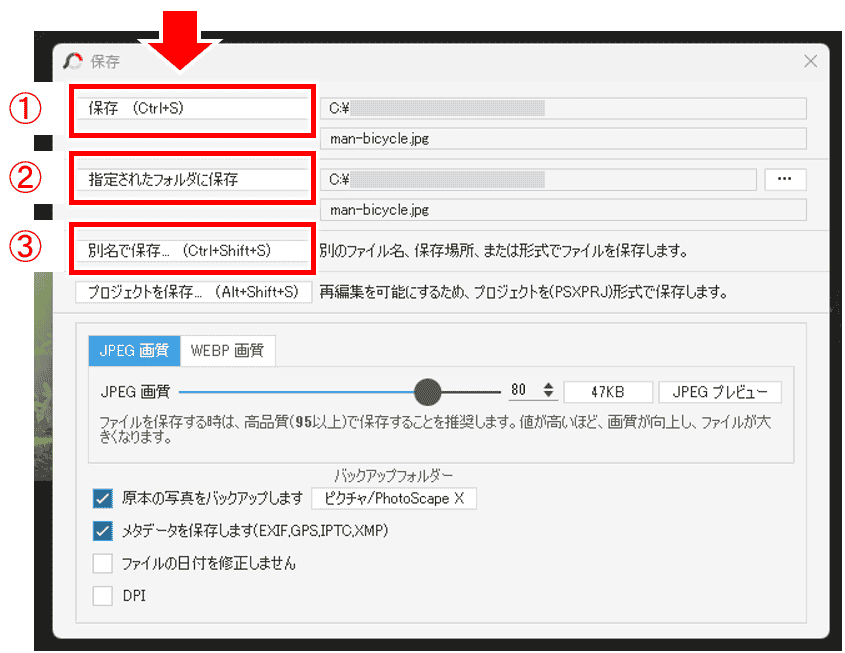Click the 保存 section's man-bicycle.jpg filename field
The image size is (845, 653).
pos(563,138)
